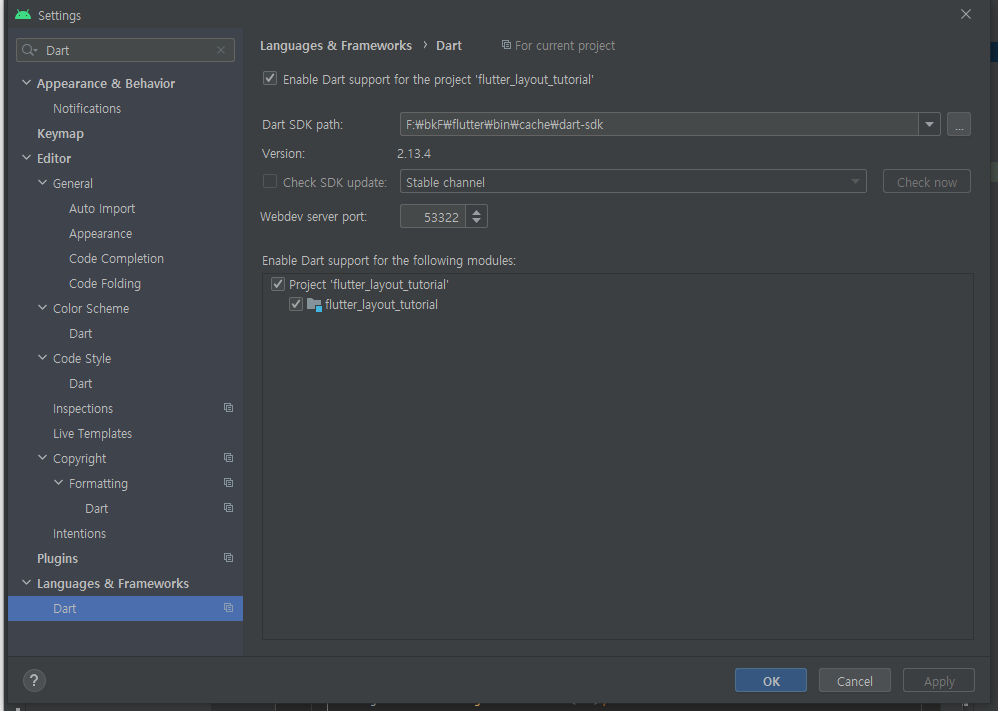Click the Apply button
The width and height of the screenshot is (998, 711).
(x=939, y=680)
